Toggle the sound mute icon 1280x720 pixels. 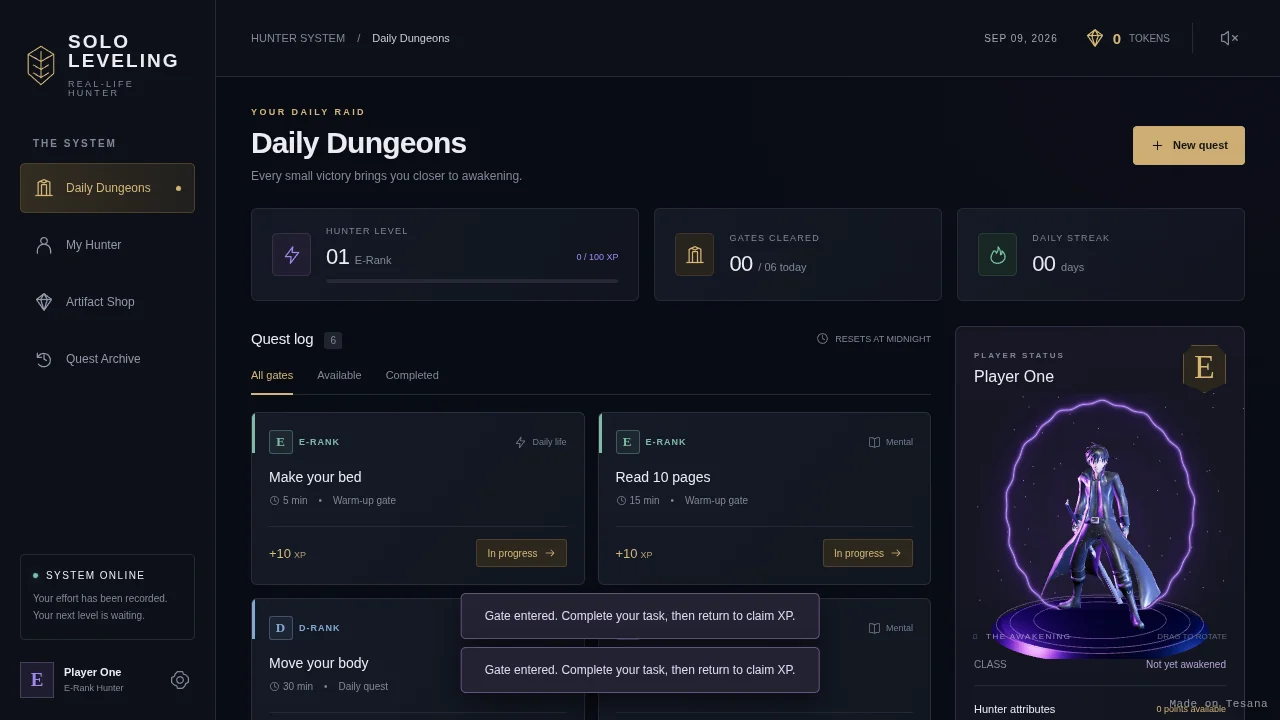coord(1229,38)
